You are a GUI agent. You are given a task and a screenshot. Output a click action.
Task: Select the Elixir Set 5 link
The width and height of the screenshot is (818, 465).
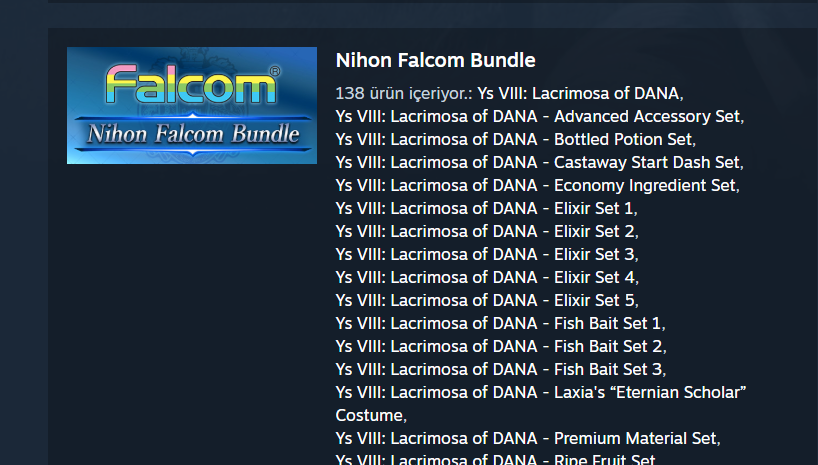486,300
